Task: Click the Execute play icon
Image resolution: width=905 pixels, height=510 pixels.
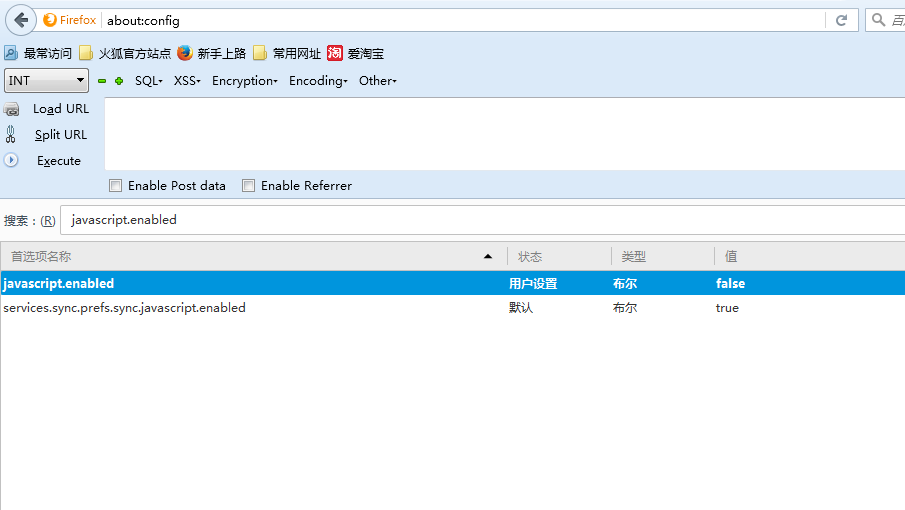Action: pos(11,160)
